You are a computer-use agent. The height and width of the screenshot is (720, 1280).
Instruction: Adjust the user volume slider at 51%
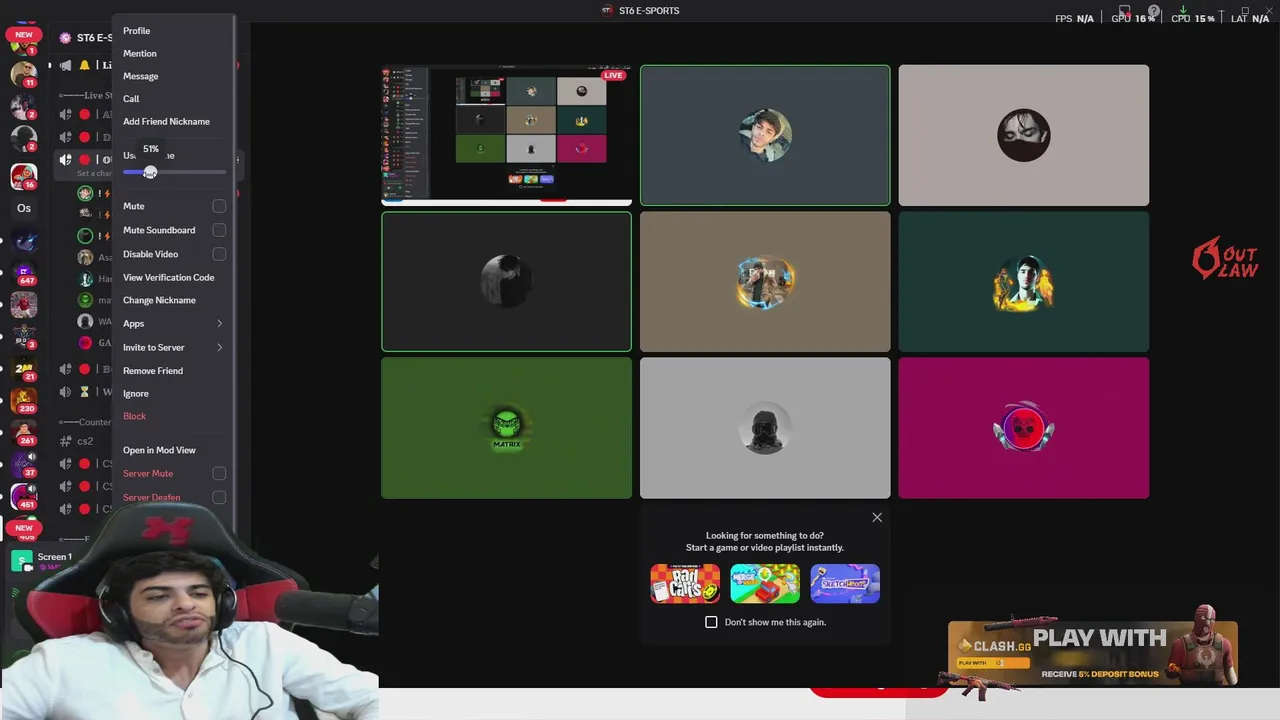150,173
